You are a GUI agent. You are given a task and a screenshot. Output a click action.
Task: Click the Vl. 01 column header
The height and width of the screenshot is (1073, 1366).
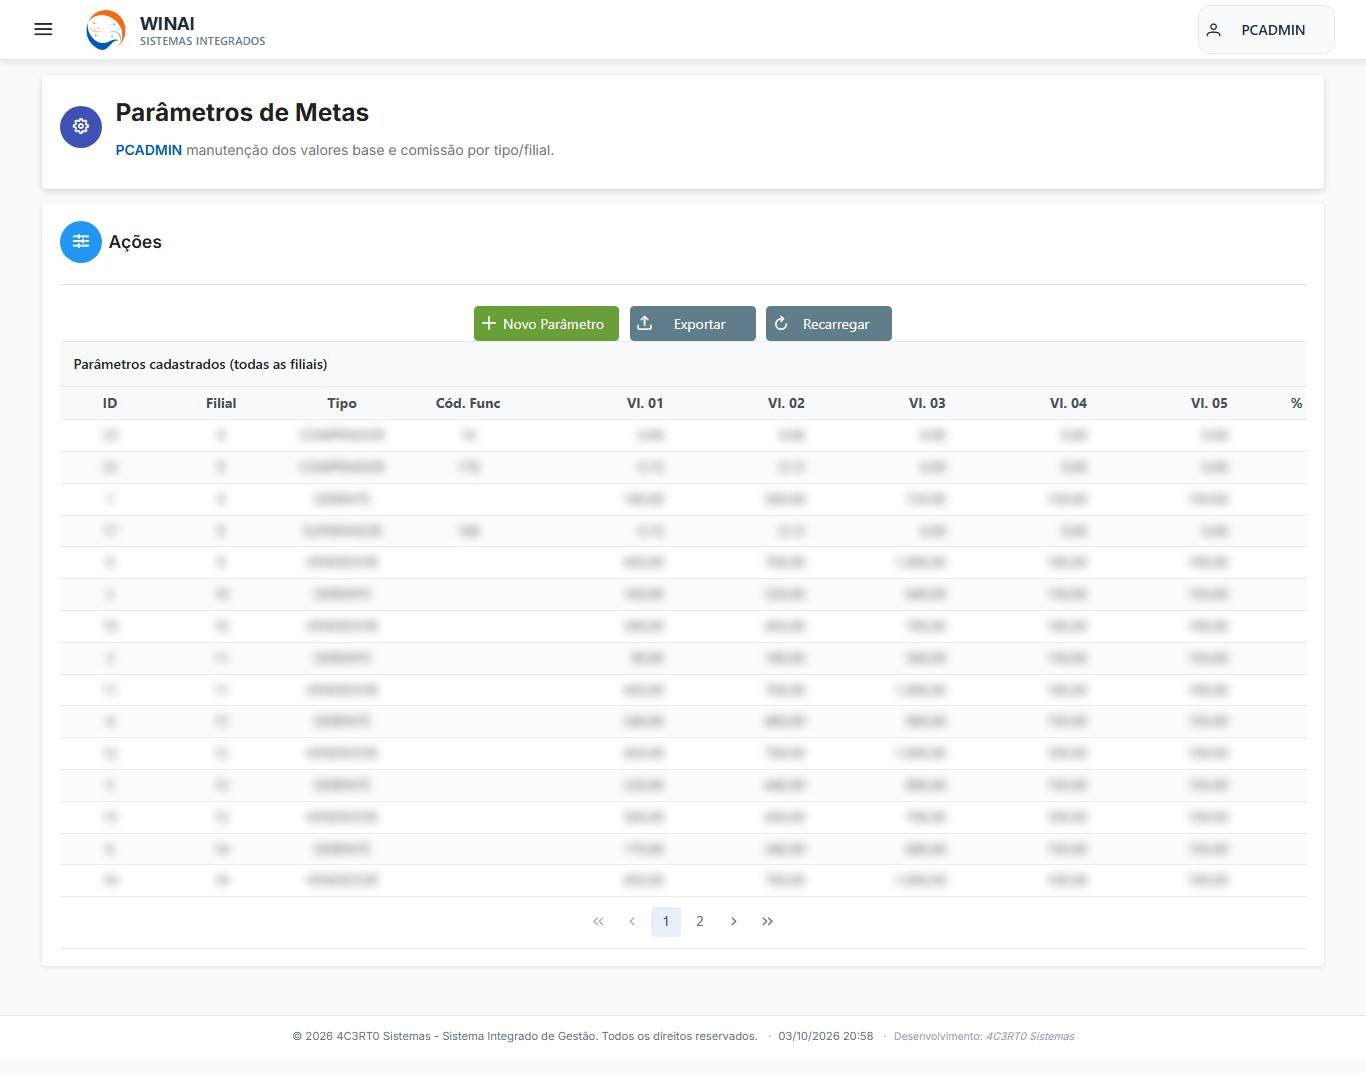[x=645, y=403]
